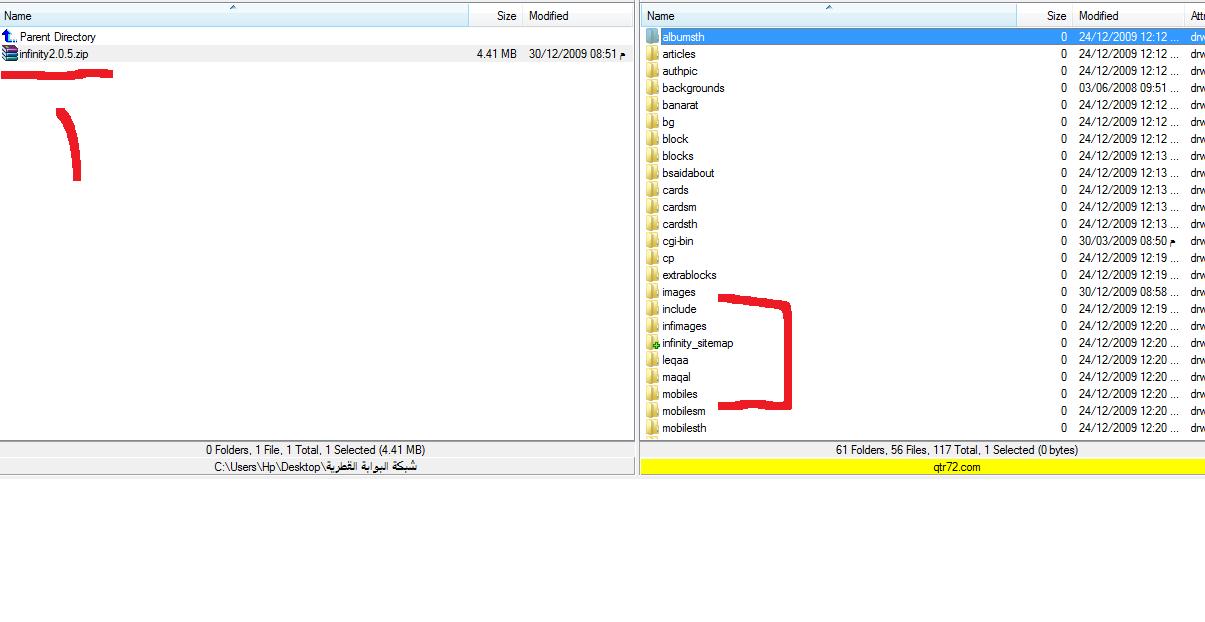Sort local files by Name column

click(x=233, y=16)
